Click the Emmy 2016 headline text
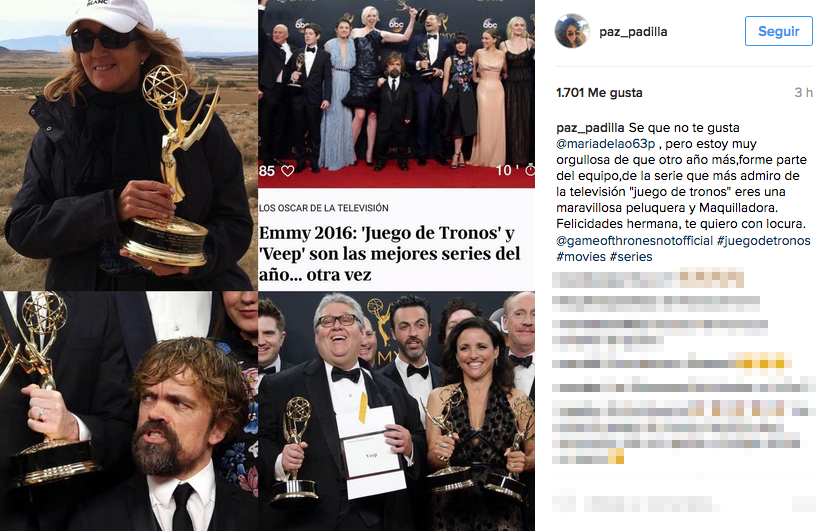 (x=390, y=254)
